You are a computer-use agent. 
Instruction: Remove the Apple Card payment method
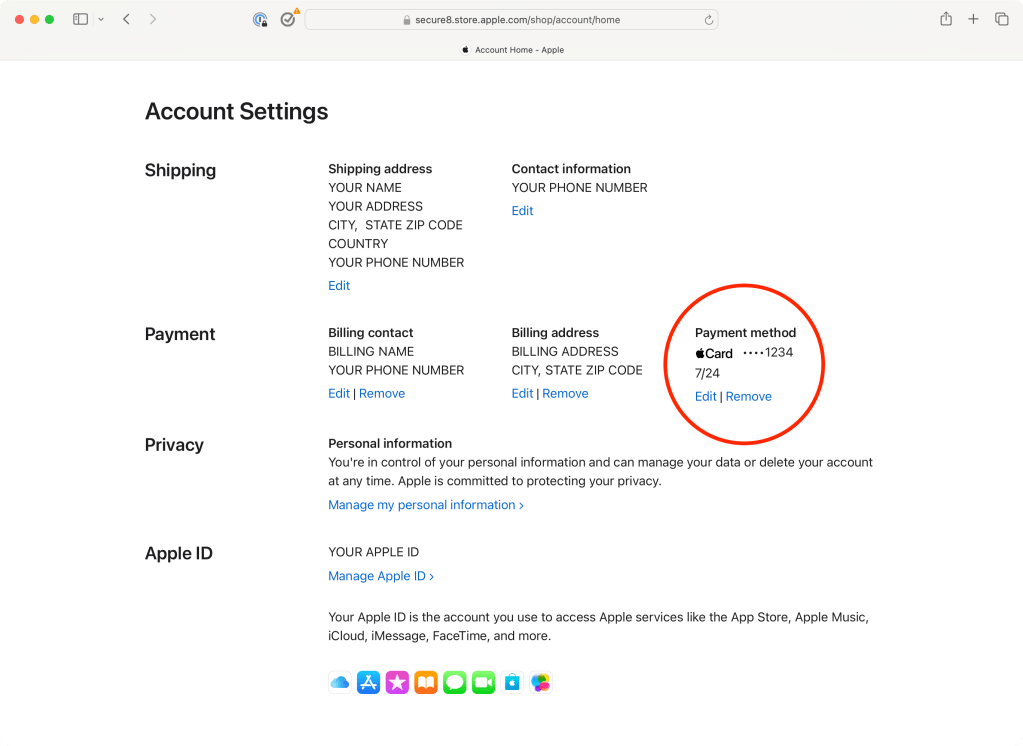[x=748, y=396]
